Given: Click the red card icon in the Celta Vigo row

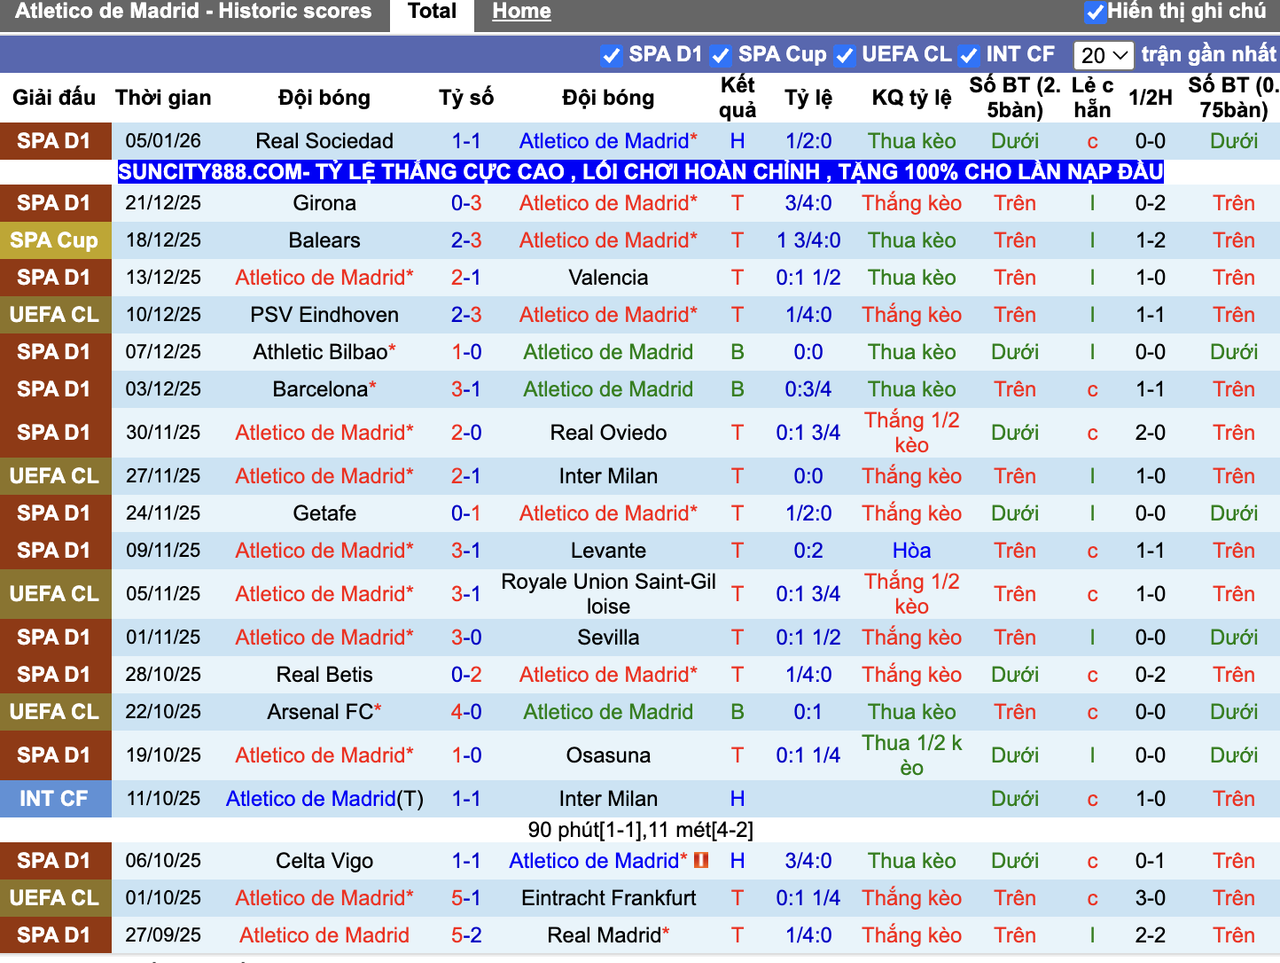Looking at the screenshot, I should (x=701, y=860).
